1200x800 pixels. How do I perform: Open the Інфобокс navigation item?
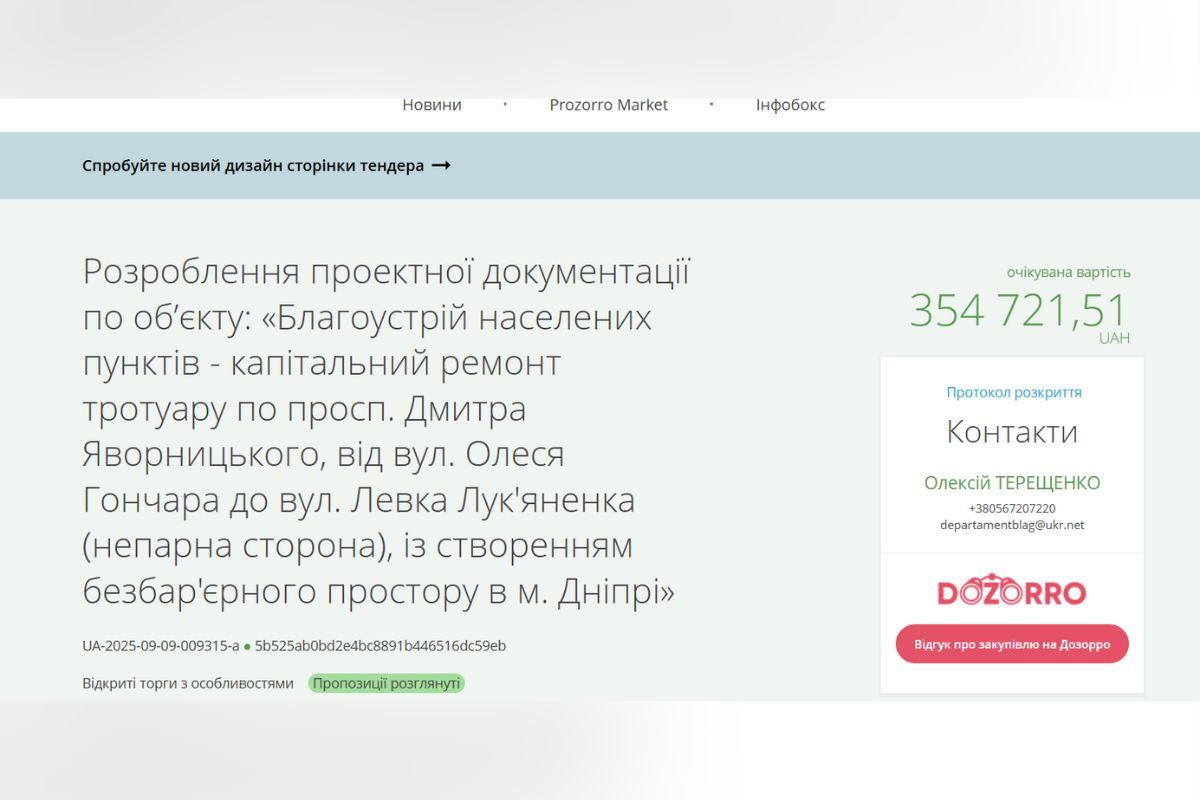(790, 105)
